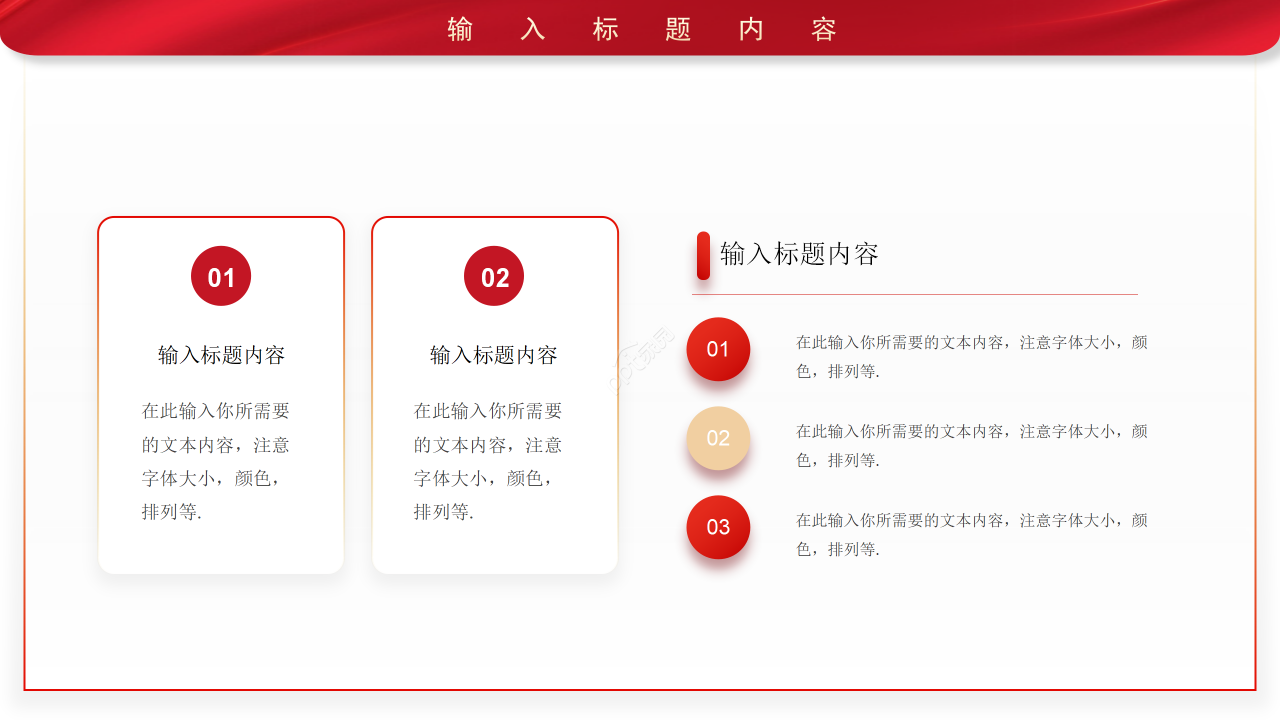
Task: Select the beige 02 circle in numbered list
Action: [718, 438]
